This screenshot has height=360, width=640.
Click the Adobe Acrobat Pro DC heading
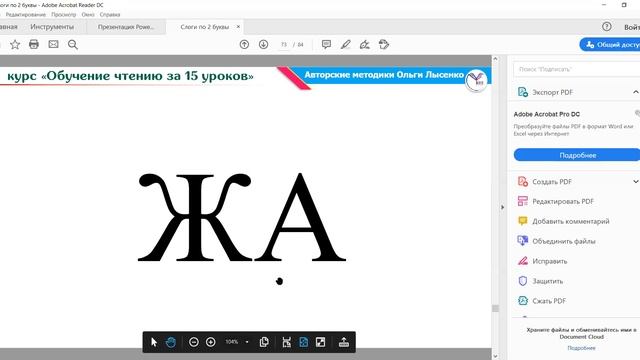pos(547,114)
